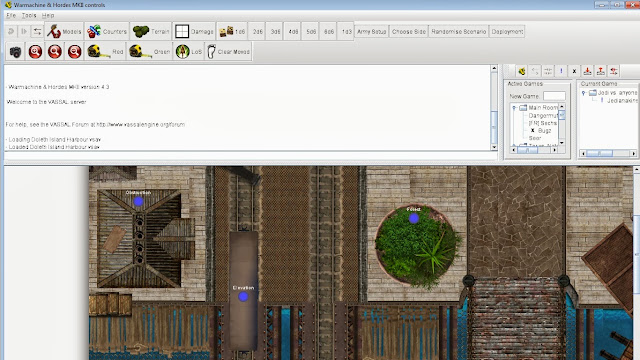The width and height of the screenshot is (640, 360).
Task: Click chat log scrollbar down arrow
Action: click(x=494, y=147)
